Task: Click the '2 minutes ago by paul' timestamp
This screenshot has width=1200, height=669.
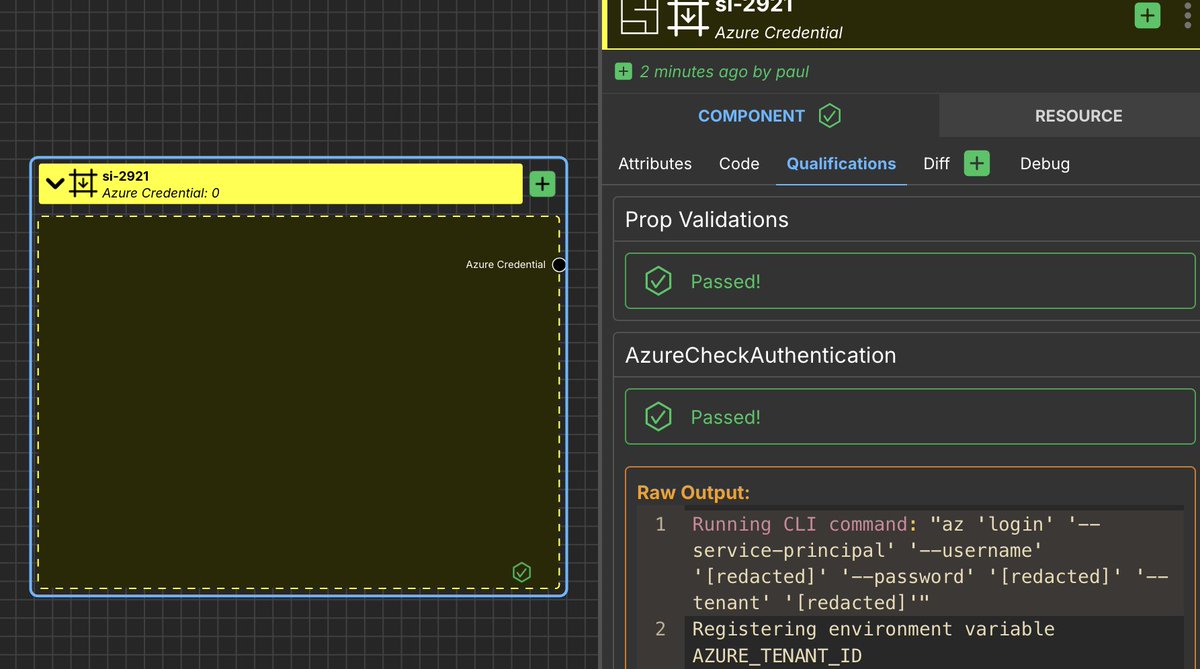Action: coord(724,72)
